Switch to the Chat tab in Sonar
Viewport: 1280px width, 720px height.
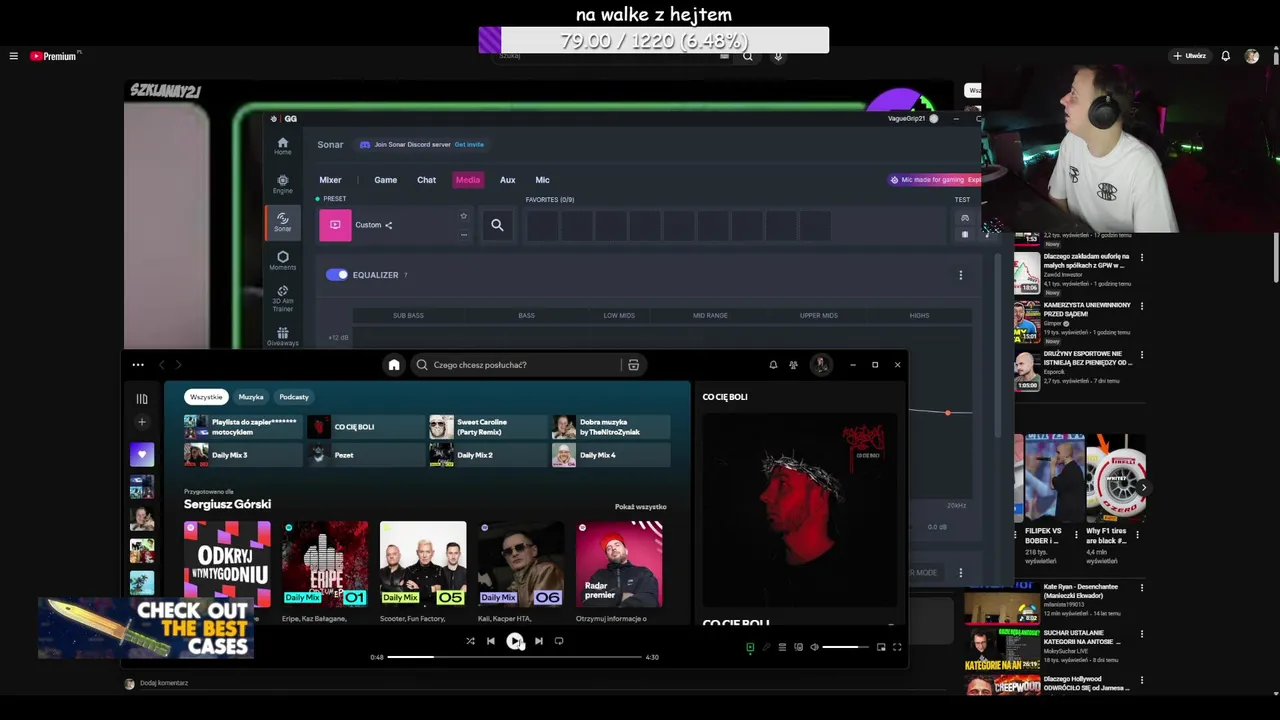[426, 180]
